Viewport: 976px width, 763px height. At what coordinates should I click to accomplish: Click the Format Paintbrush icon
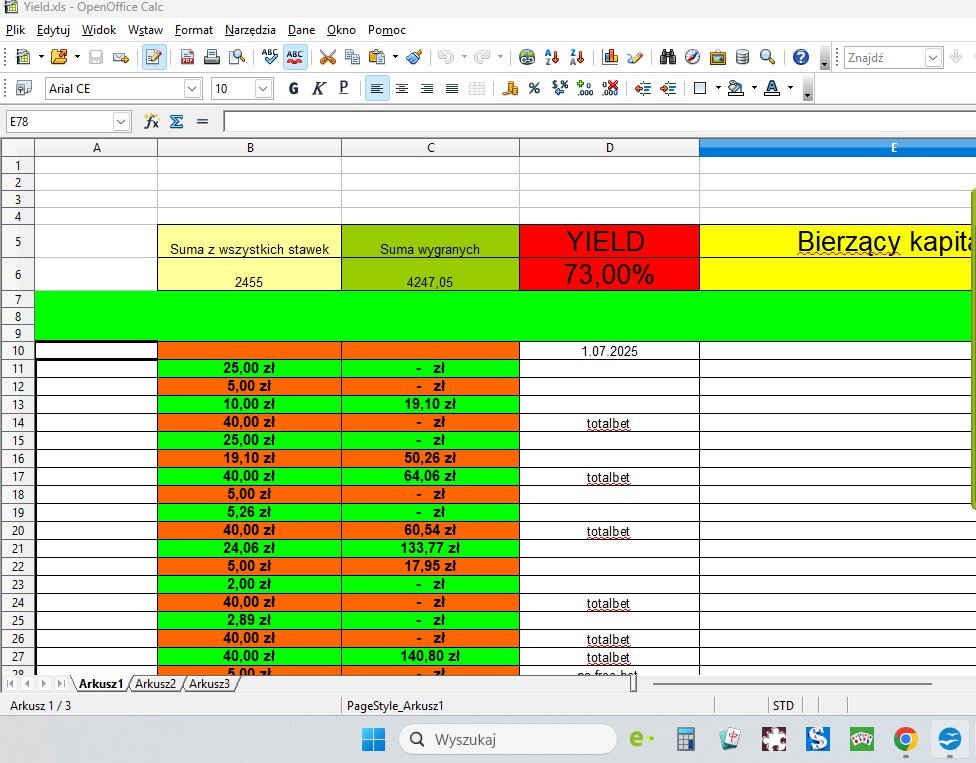415,57
